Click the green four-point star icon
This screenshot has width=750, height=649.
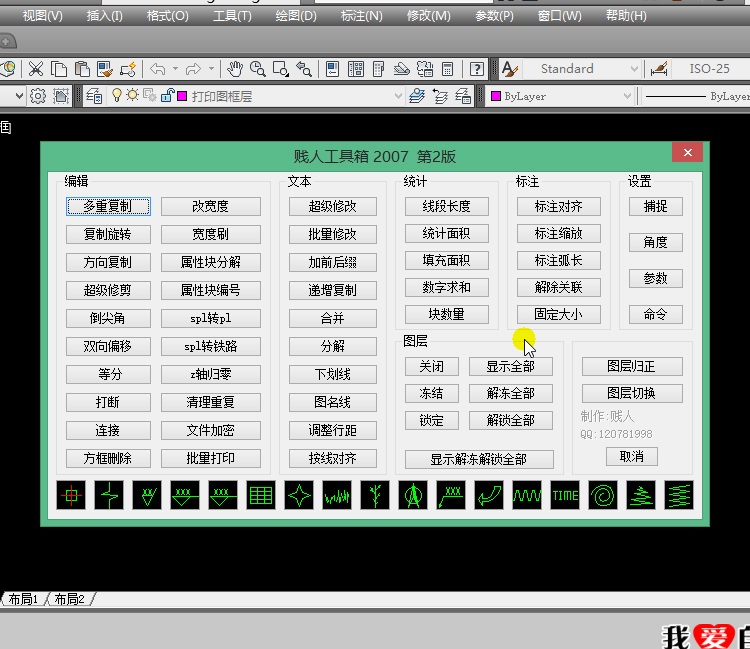[299, 495]
